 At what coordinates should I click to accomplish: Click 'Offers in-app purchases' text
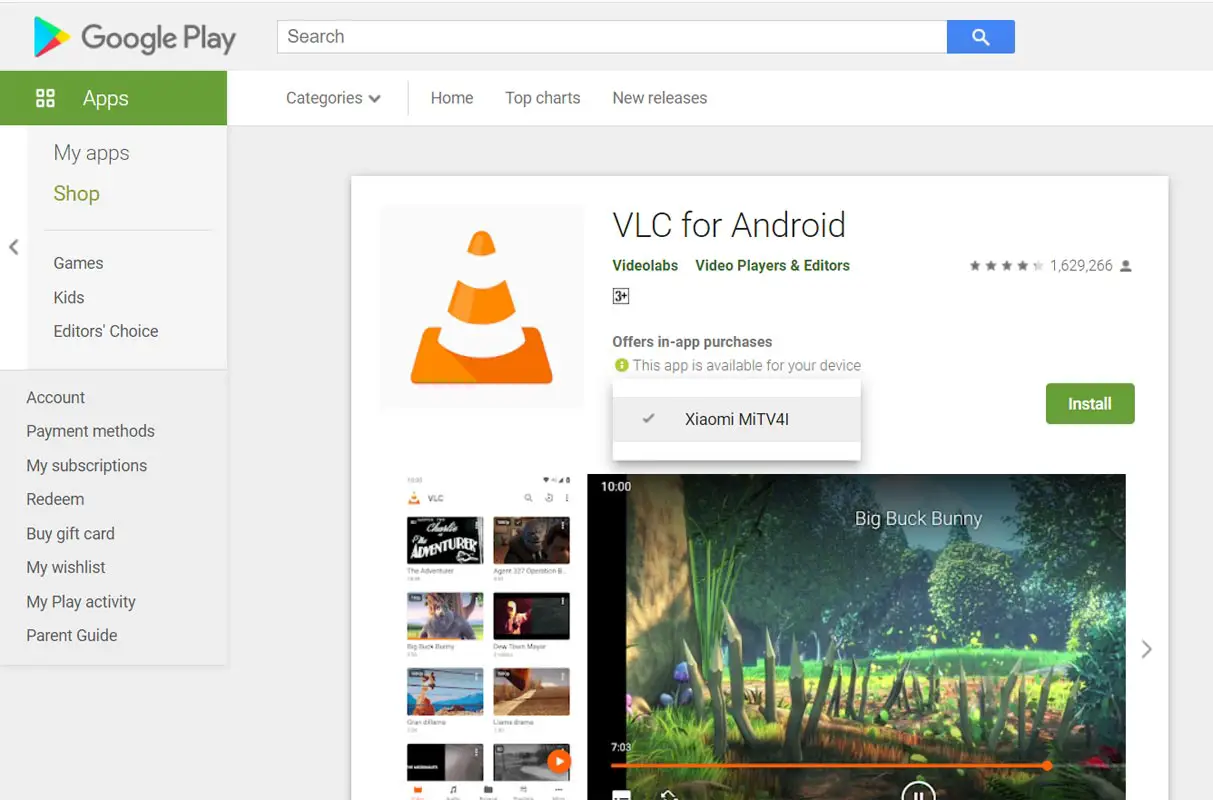[x=692, y=342]
